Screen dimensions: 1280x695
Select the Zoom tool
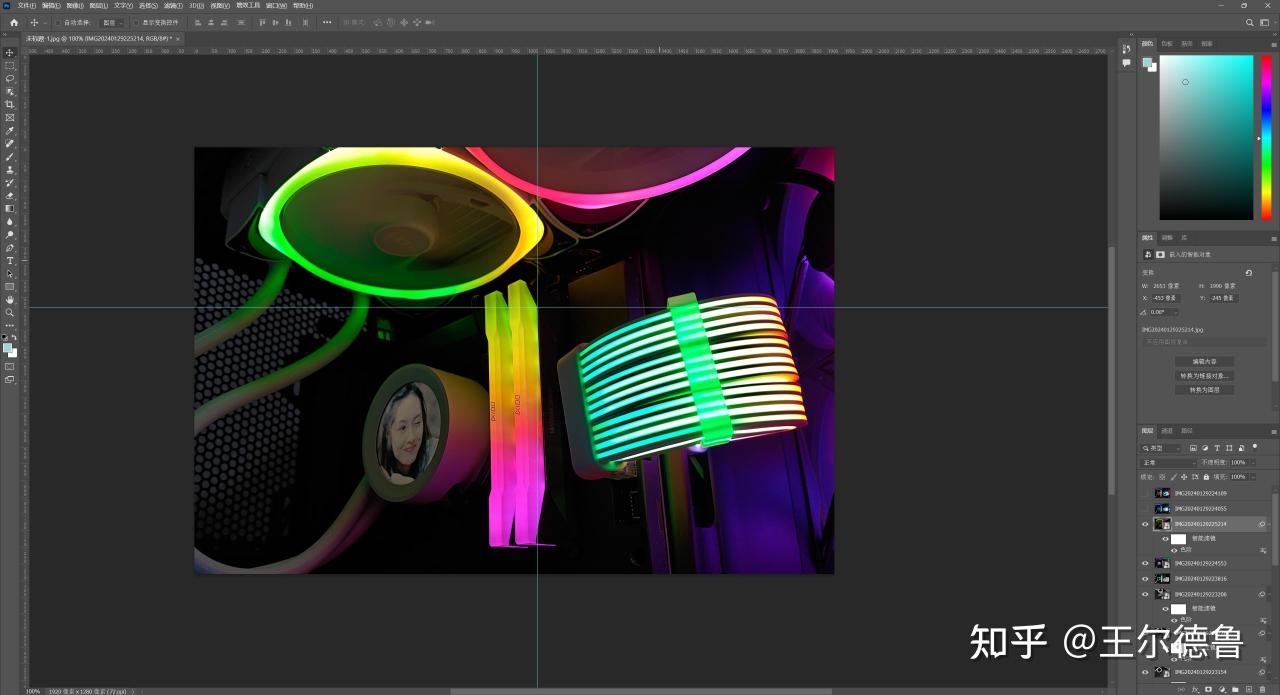tap(10, 312)
